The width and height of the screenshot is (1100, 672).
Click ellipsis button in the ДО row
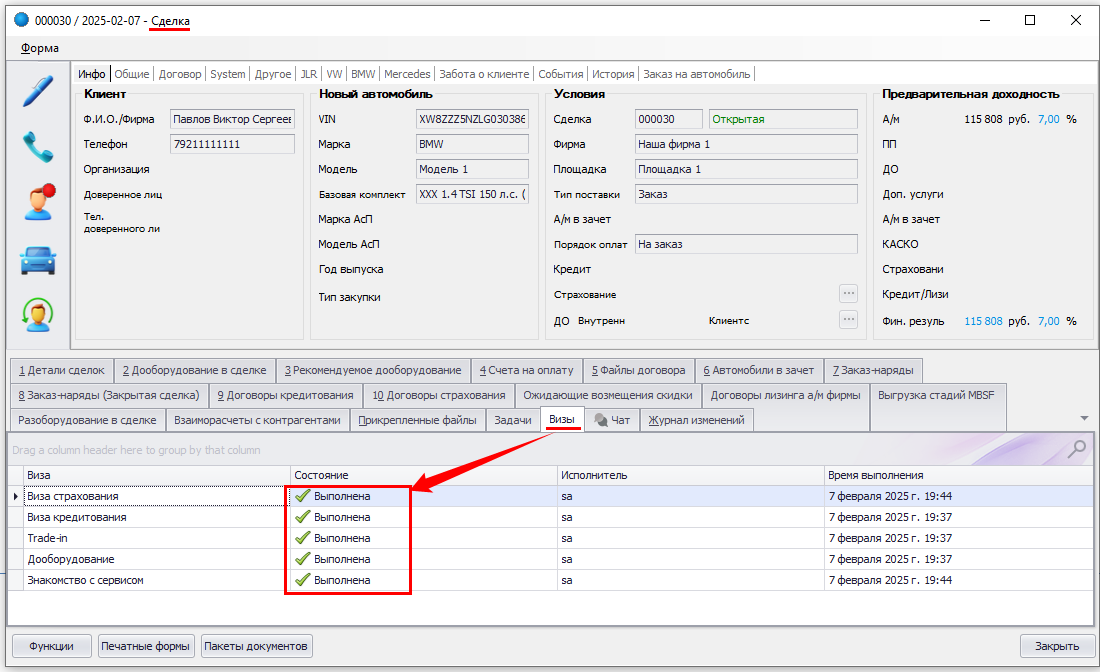[x=848, y=320]
